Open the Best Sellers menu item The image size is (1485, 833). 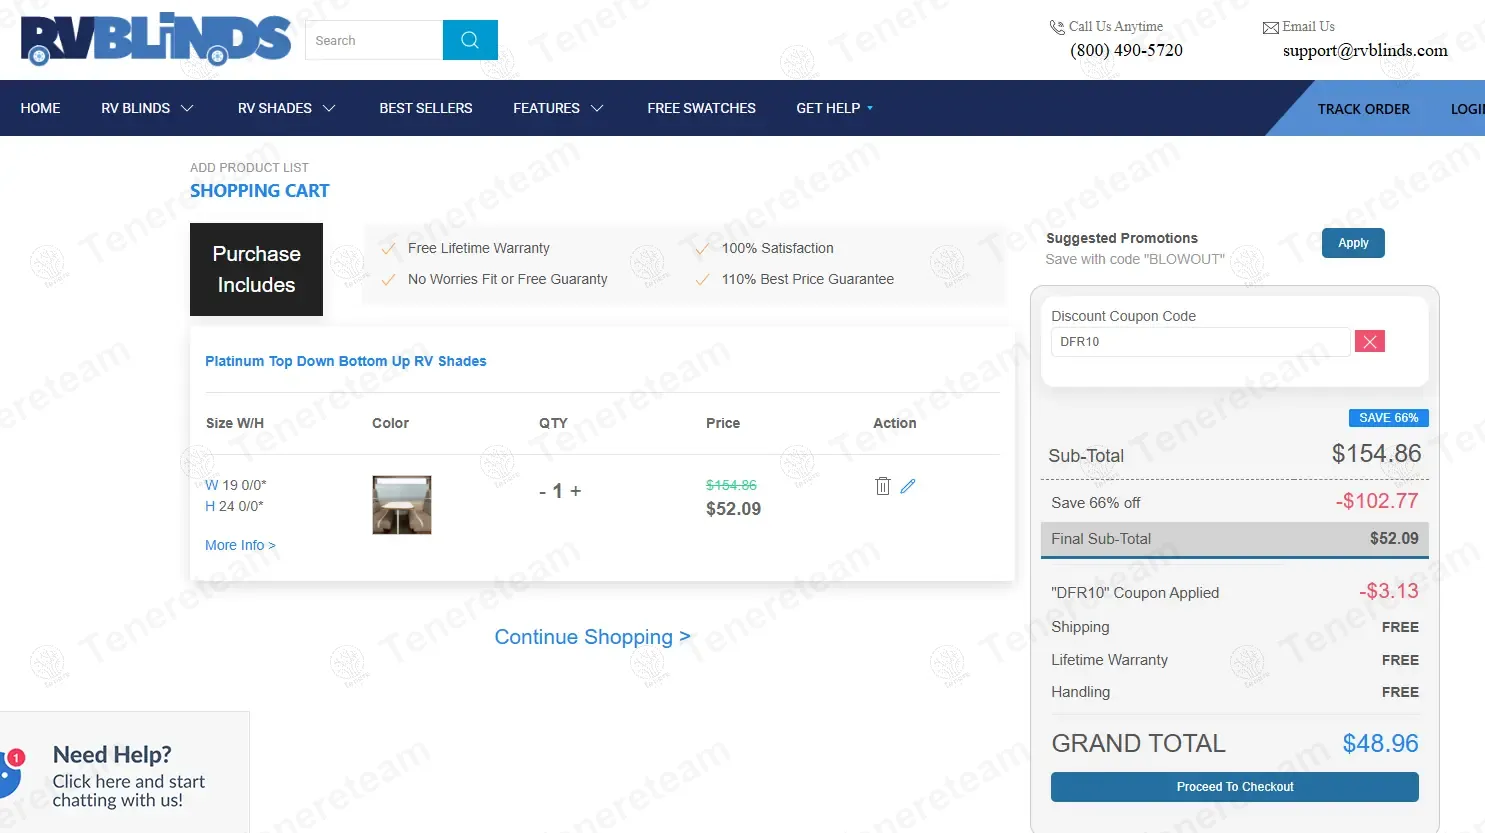(x=426, y=108)
